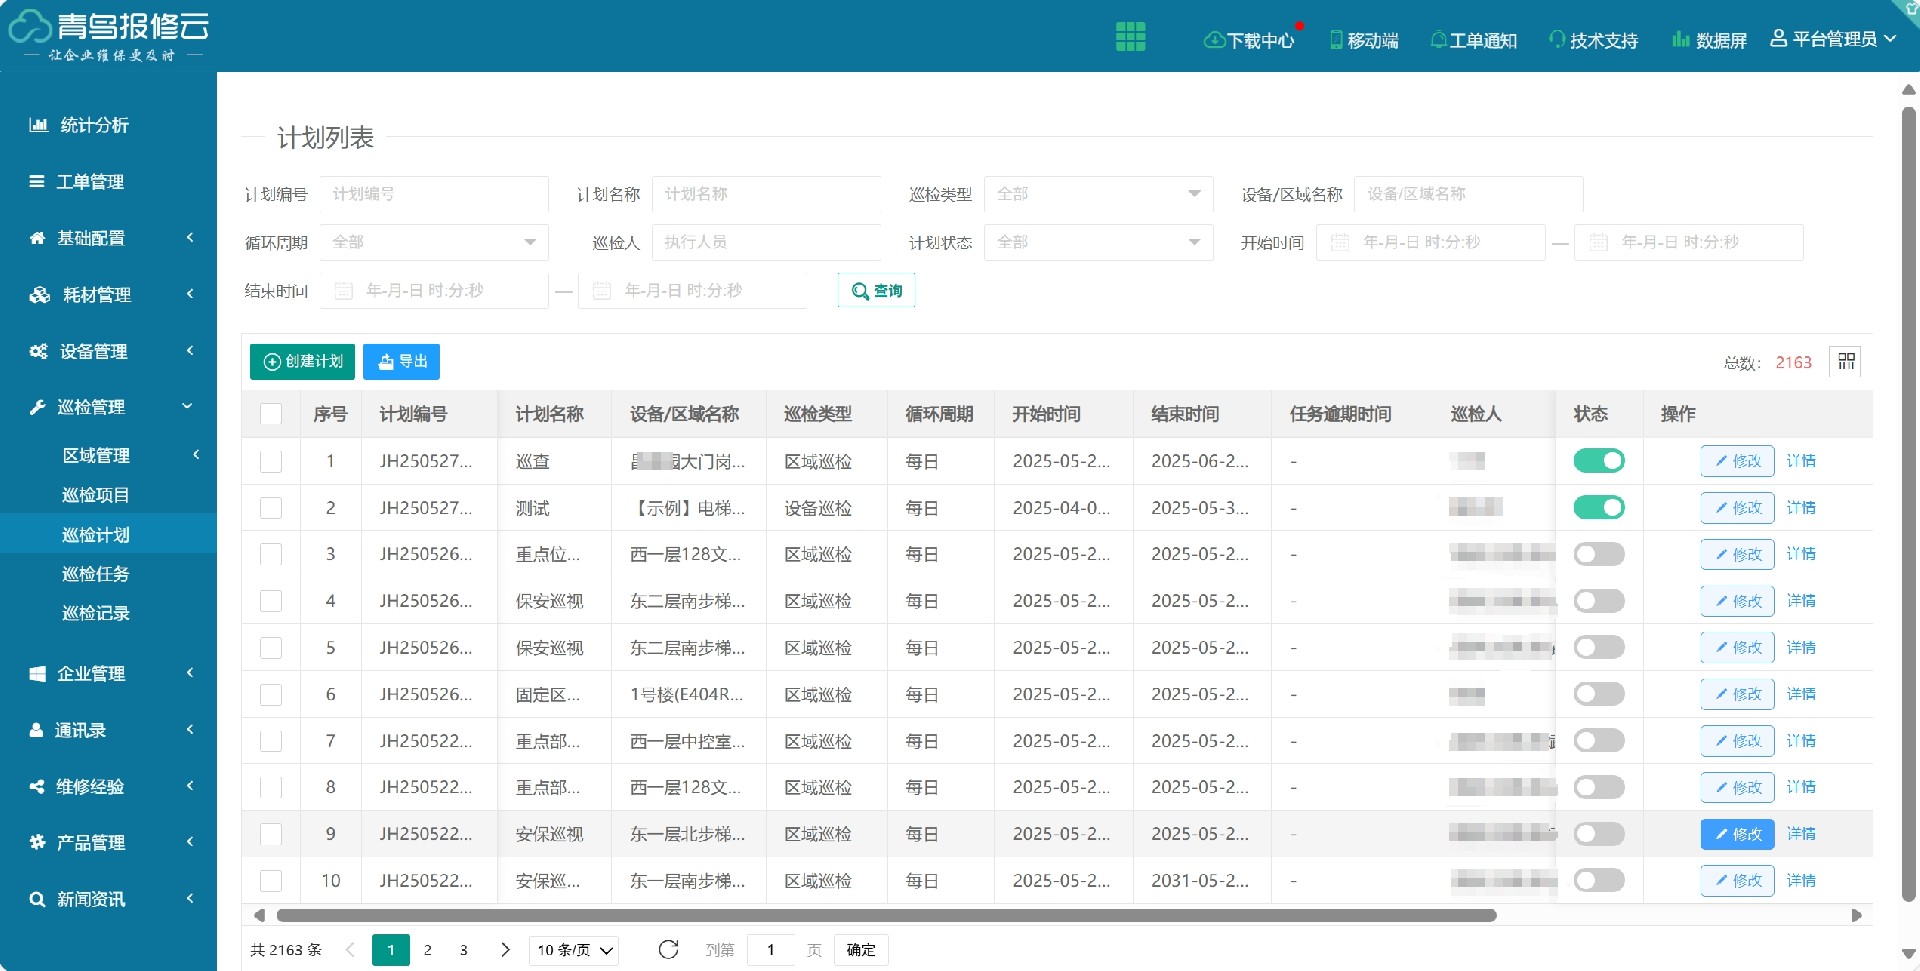Enable the status toggle on row 3
Image resolution: width=1920 pixels, height=971 pixels.
tap(1599, 554)
